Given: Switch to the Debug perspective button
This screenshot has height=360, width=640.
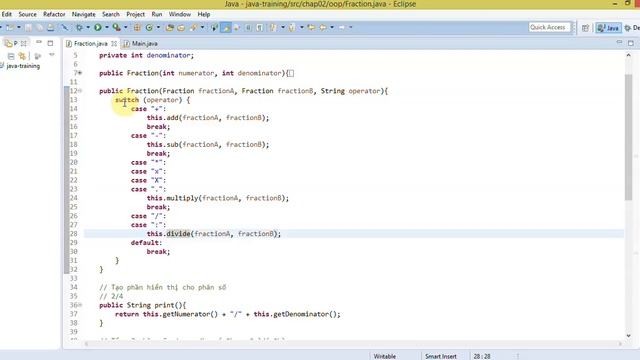Looking at the screenshot, I should point(632,28).
